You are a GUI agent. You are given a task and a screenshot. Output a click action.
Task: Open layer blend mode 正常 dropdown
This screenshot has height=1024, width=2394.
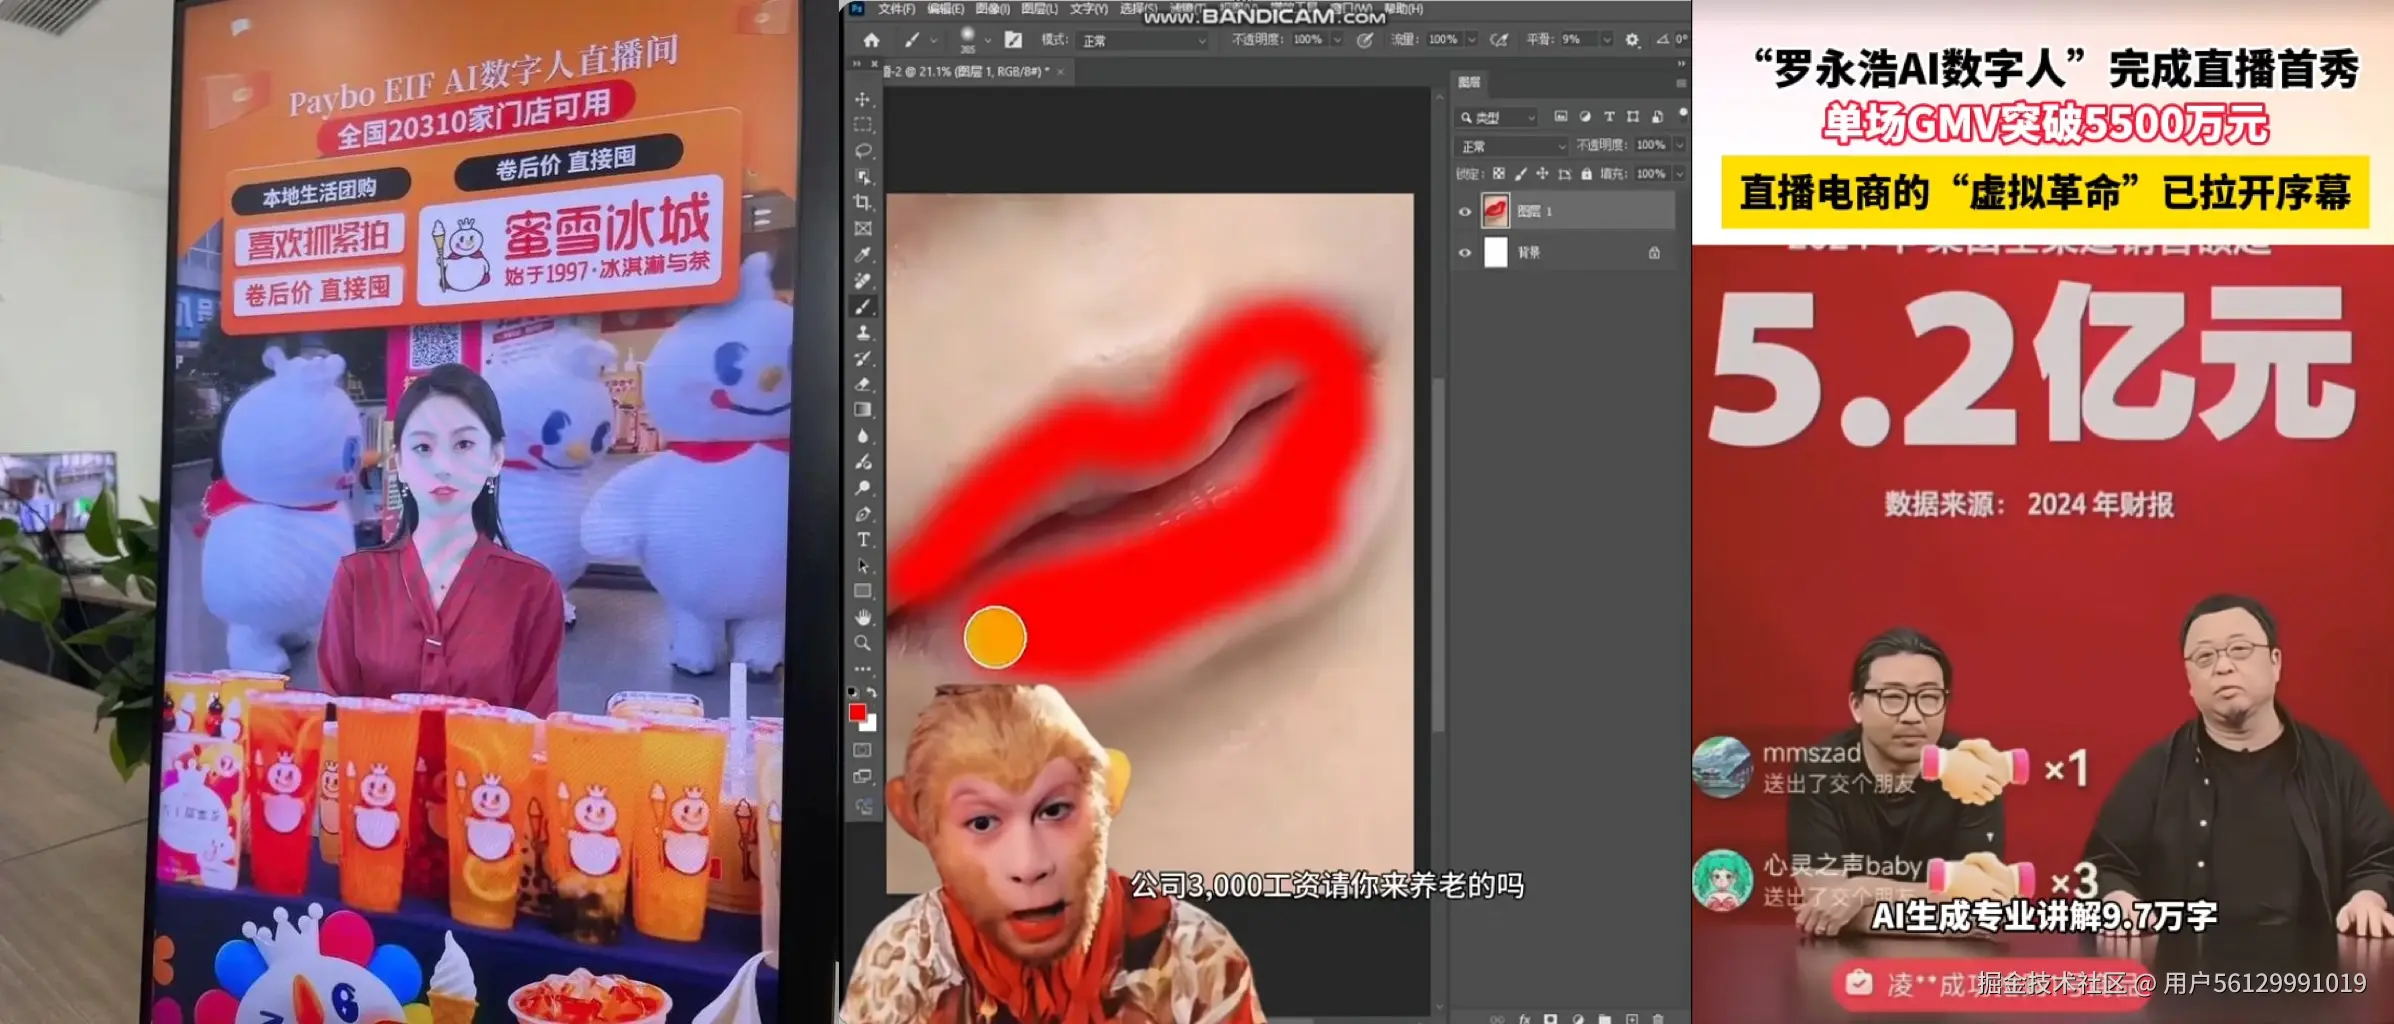(x=1510, y=146)
